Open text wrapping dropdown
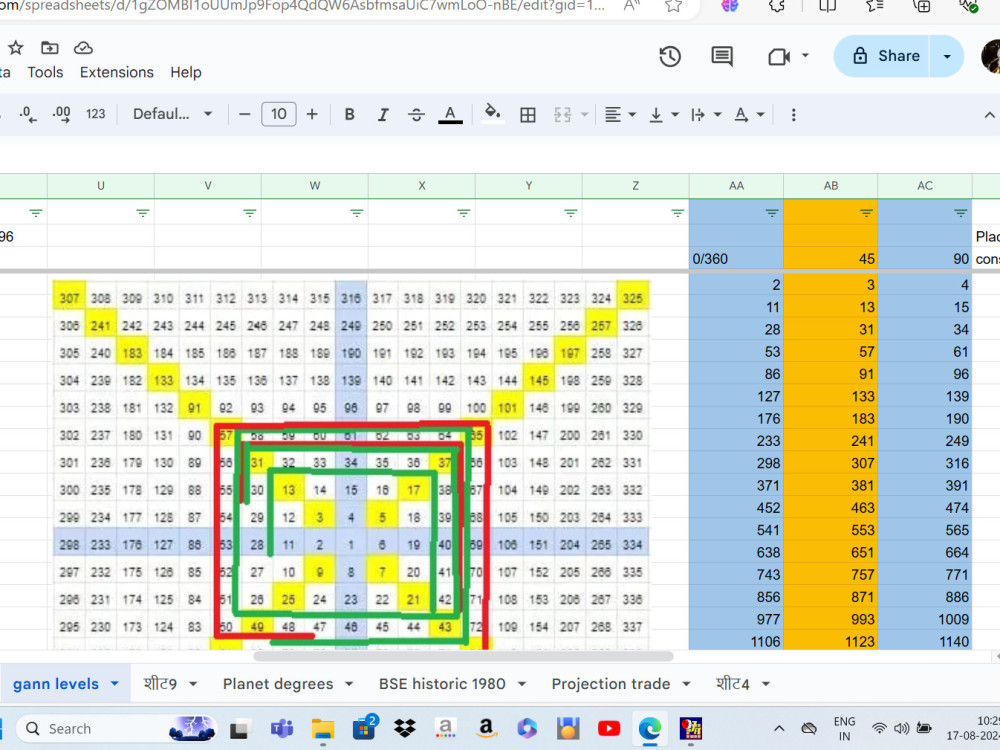1000x750 pixels. (706, 115)
